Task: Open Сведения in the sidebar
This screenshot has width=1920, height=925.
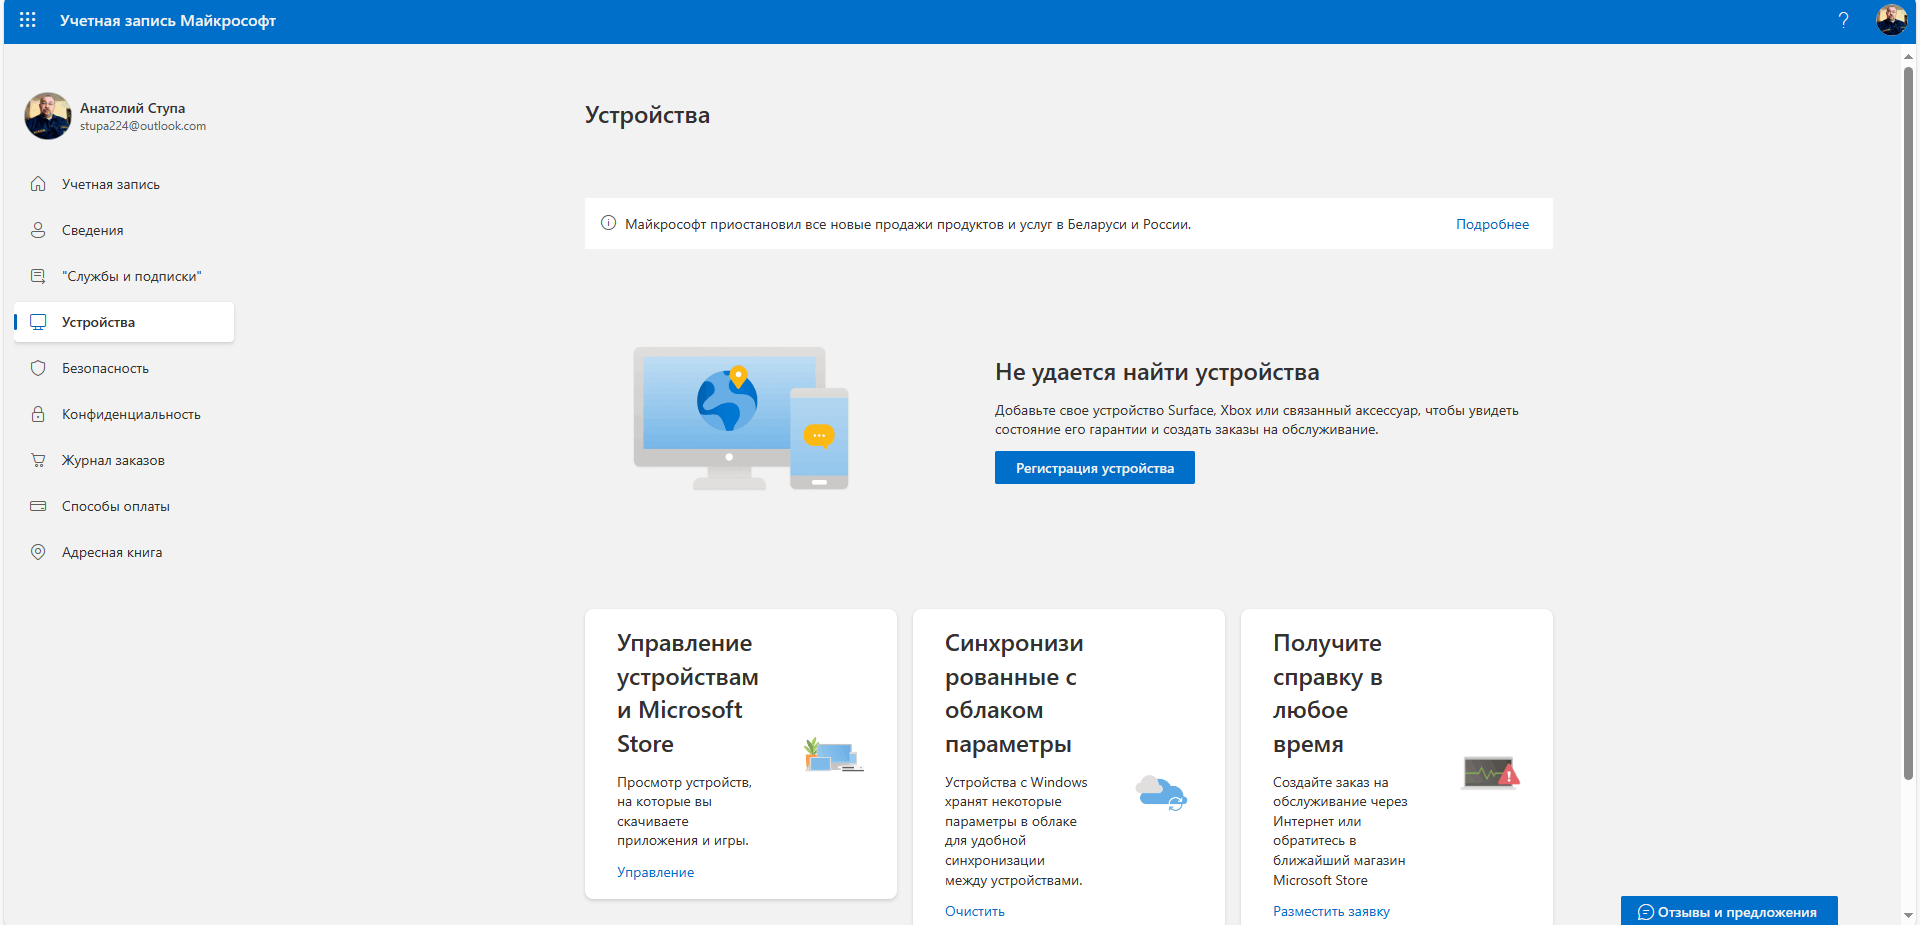Action: (x=124, y=230)
